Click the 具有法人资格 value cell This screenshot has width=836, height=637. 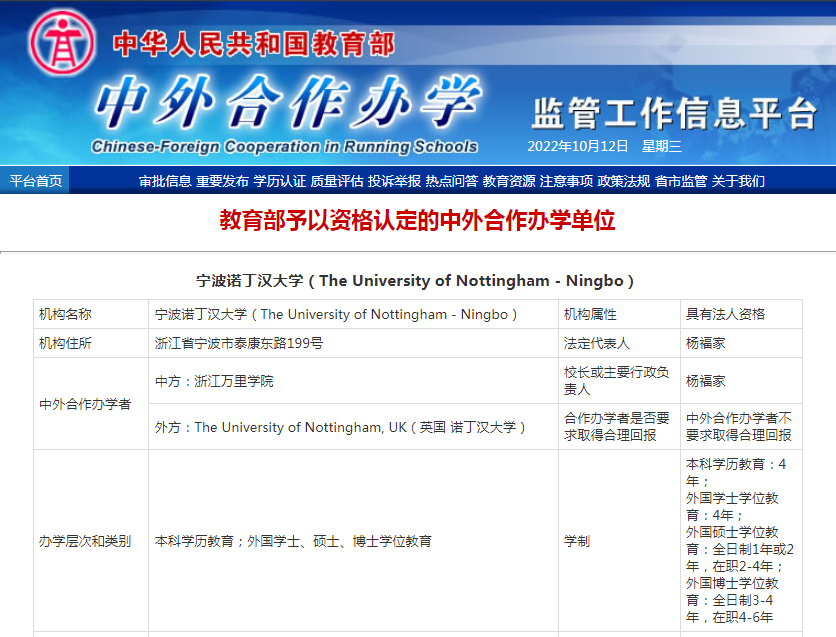pyautogui.click(x=741, y=315)
